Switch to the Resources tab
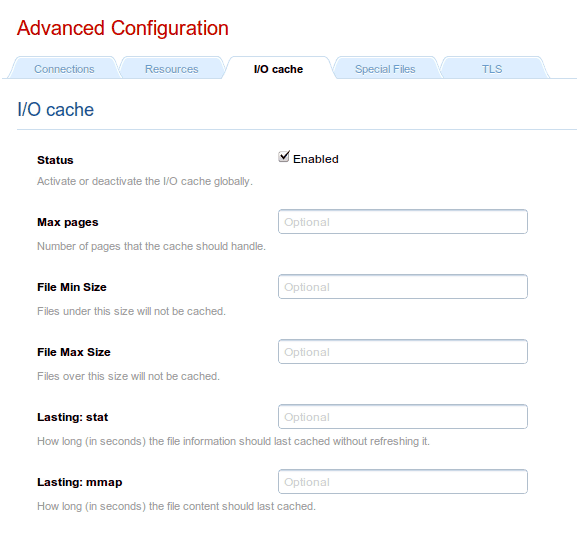Screen dimensions: 580x546 [x=171, y=69]
